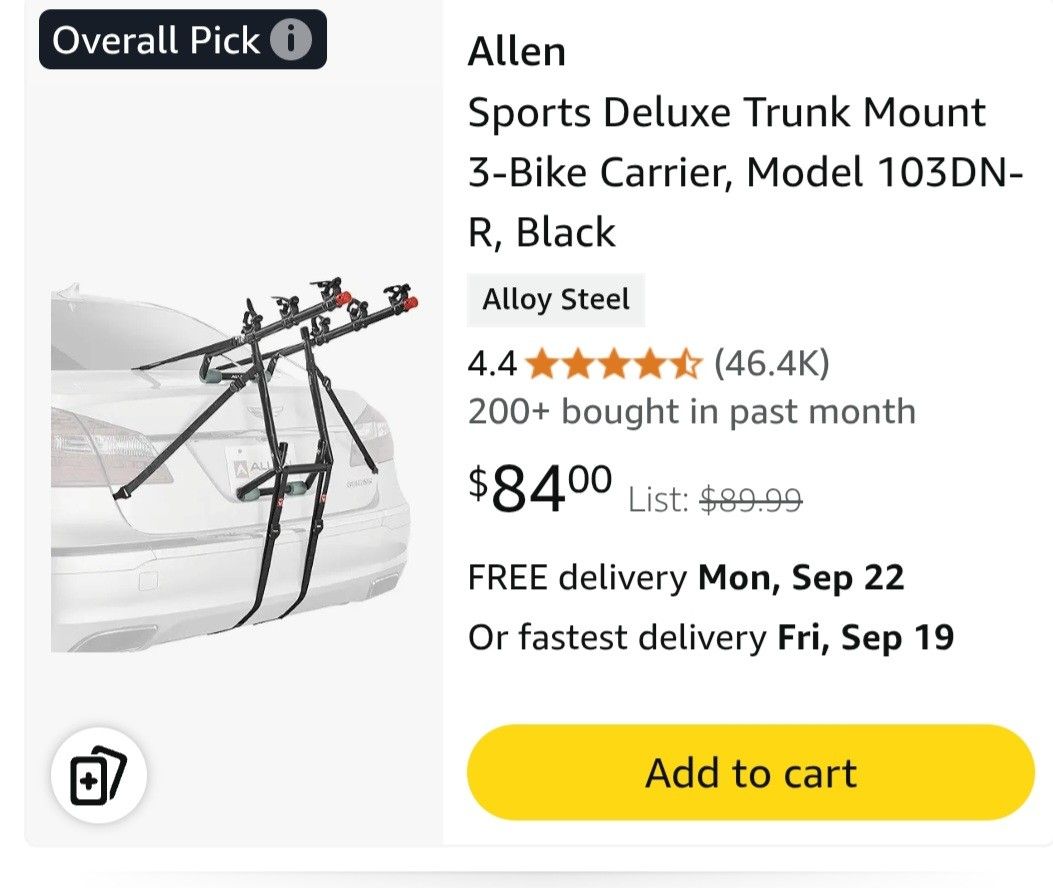The image size is (1053, 888).
Task: Click the "List:" price label
Action: click(x=658, y=499)
